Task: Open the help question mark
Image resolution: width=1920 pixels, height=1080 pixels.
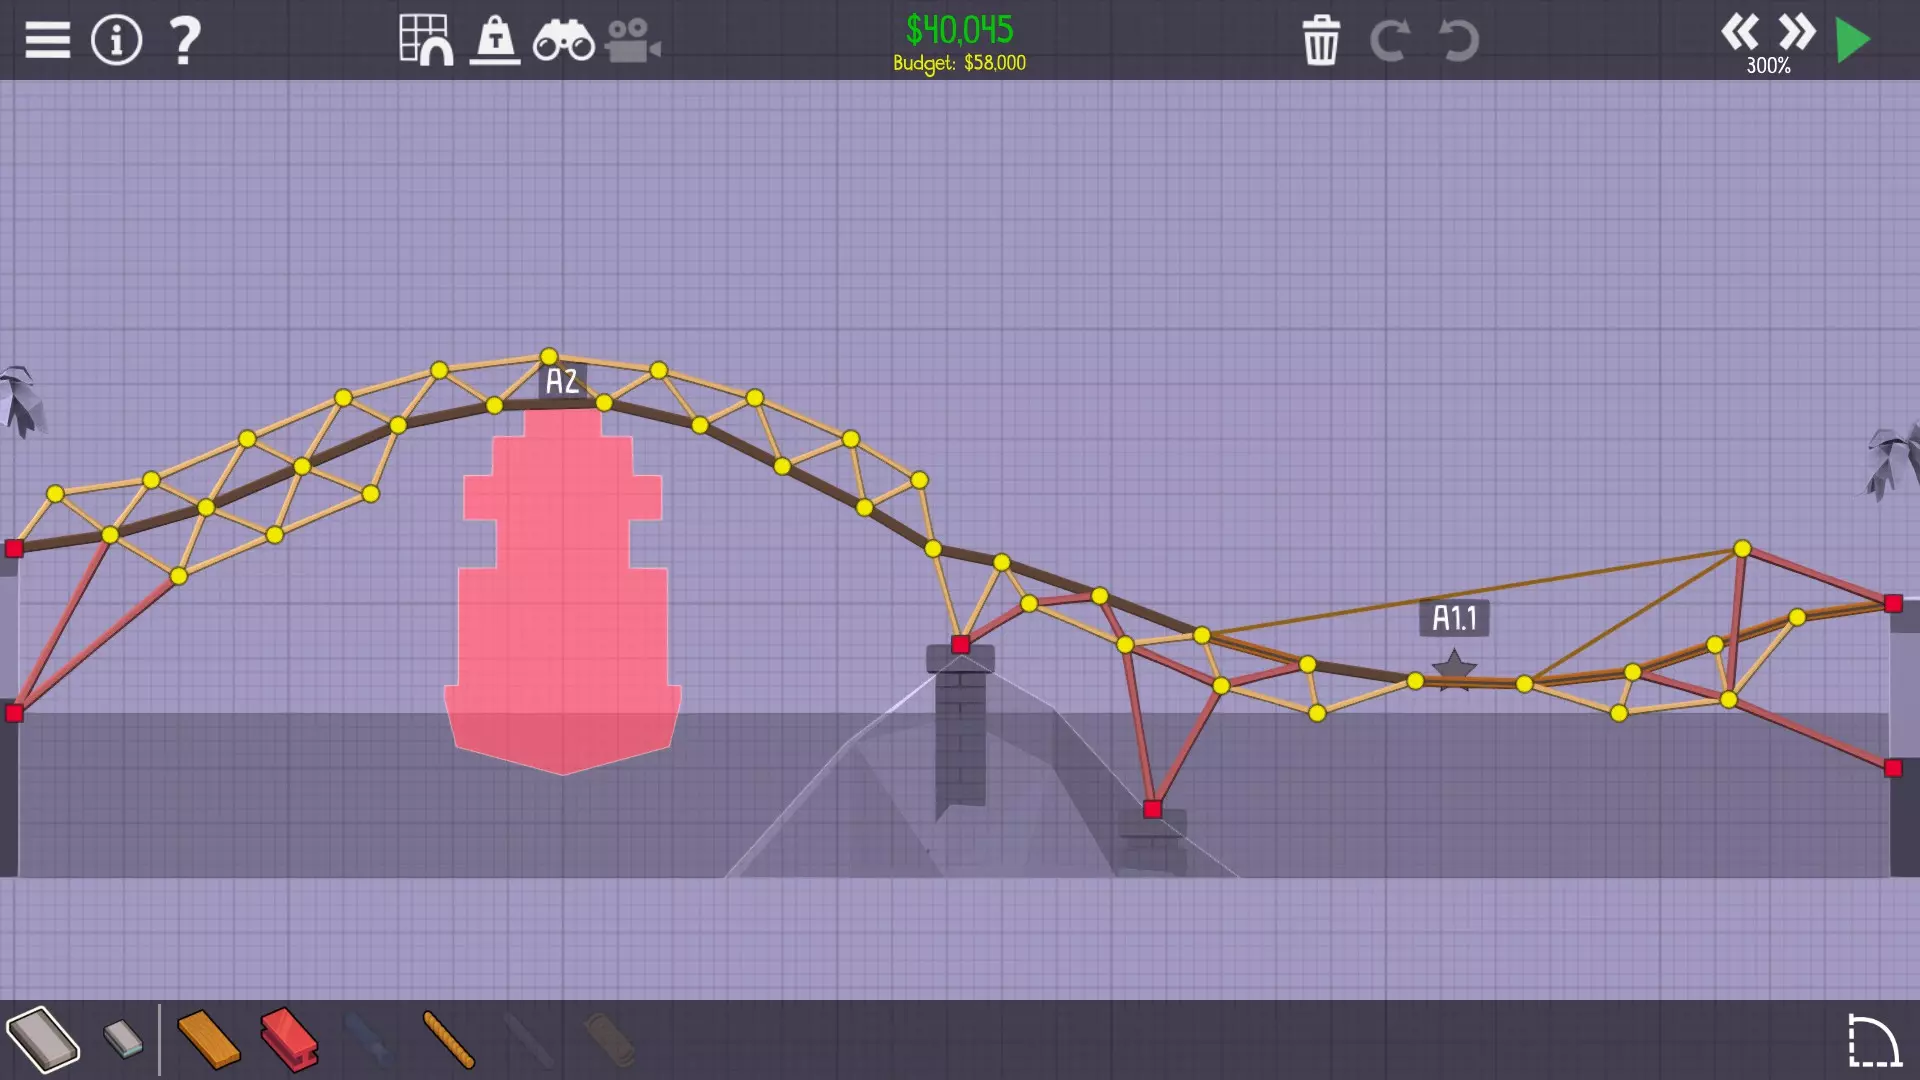Action: point(184,40)
